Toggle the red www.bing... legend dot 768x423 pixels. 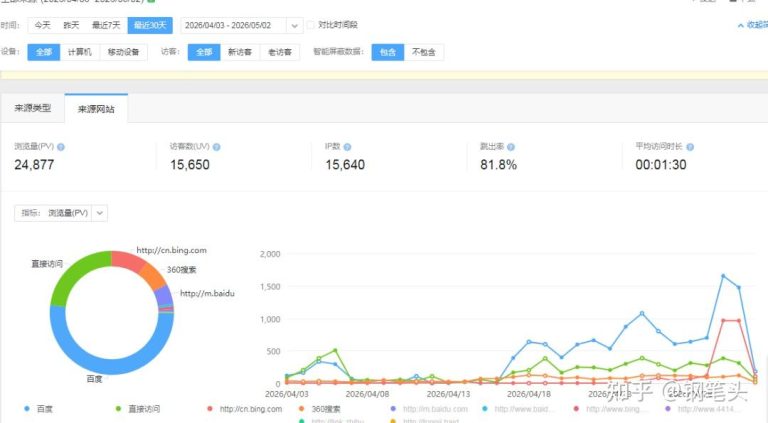(576, 408)
